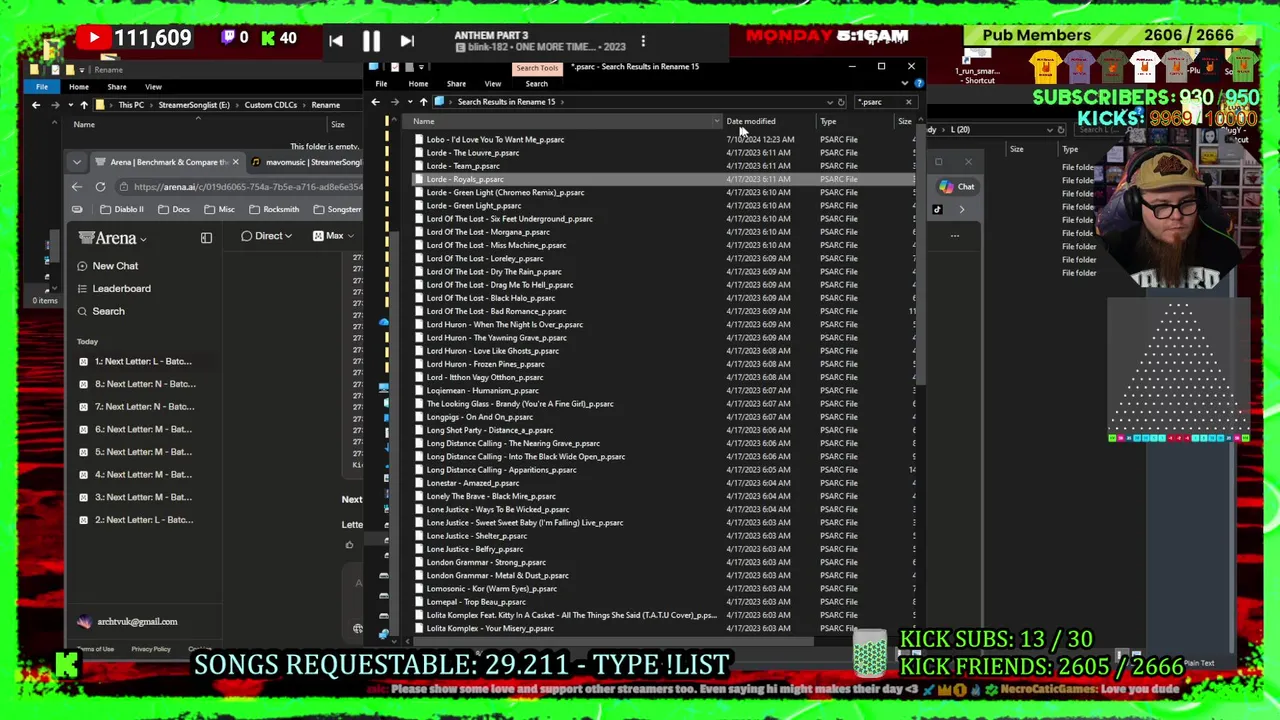Open Diablo II bookmarks folder
The width and height of the screenshot is (1280, 720).
[122, 209]
